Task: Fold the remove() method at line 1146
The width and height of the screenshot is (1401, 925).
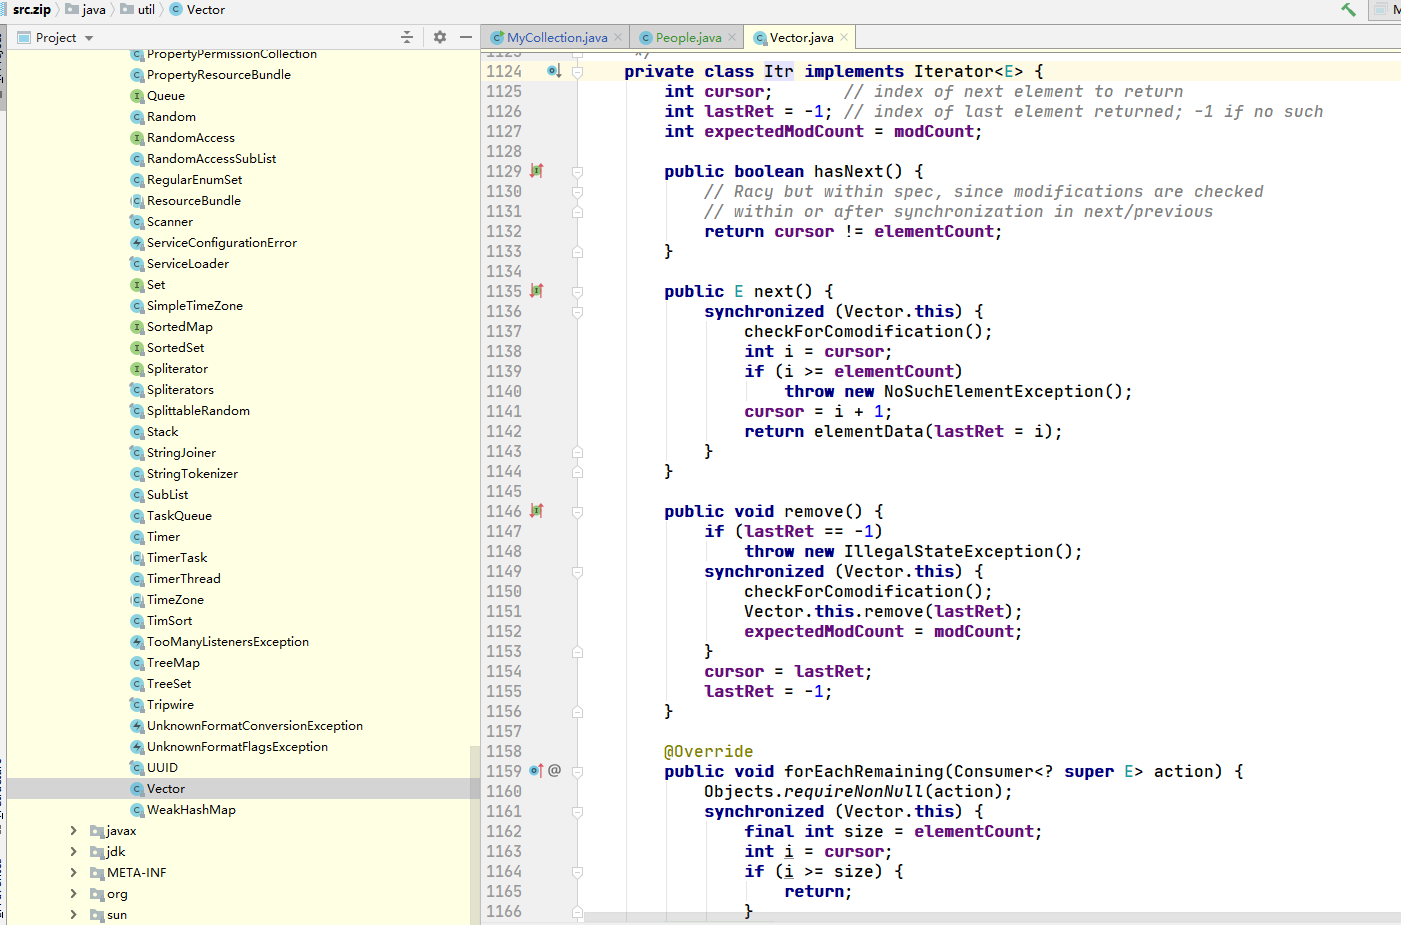Action: click(x=578, y=512)
